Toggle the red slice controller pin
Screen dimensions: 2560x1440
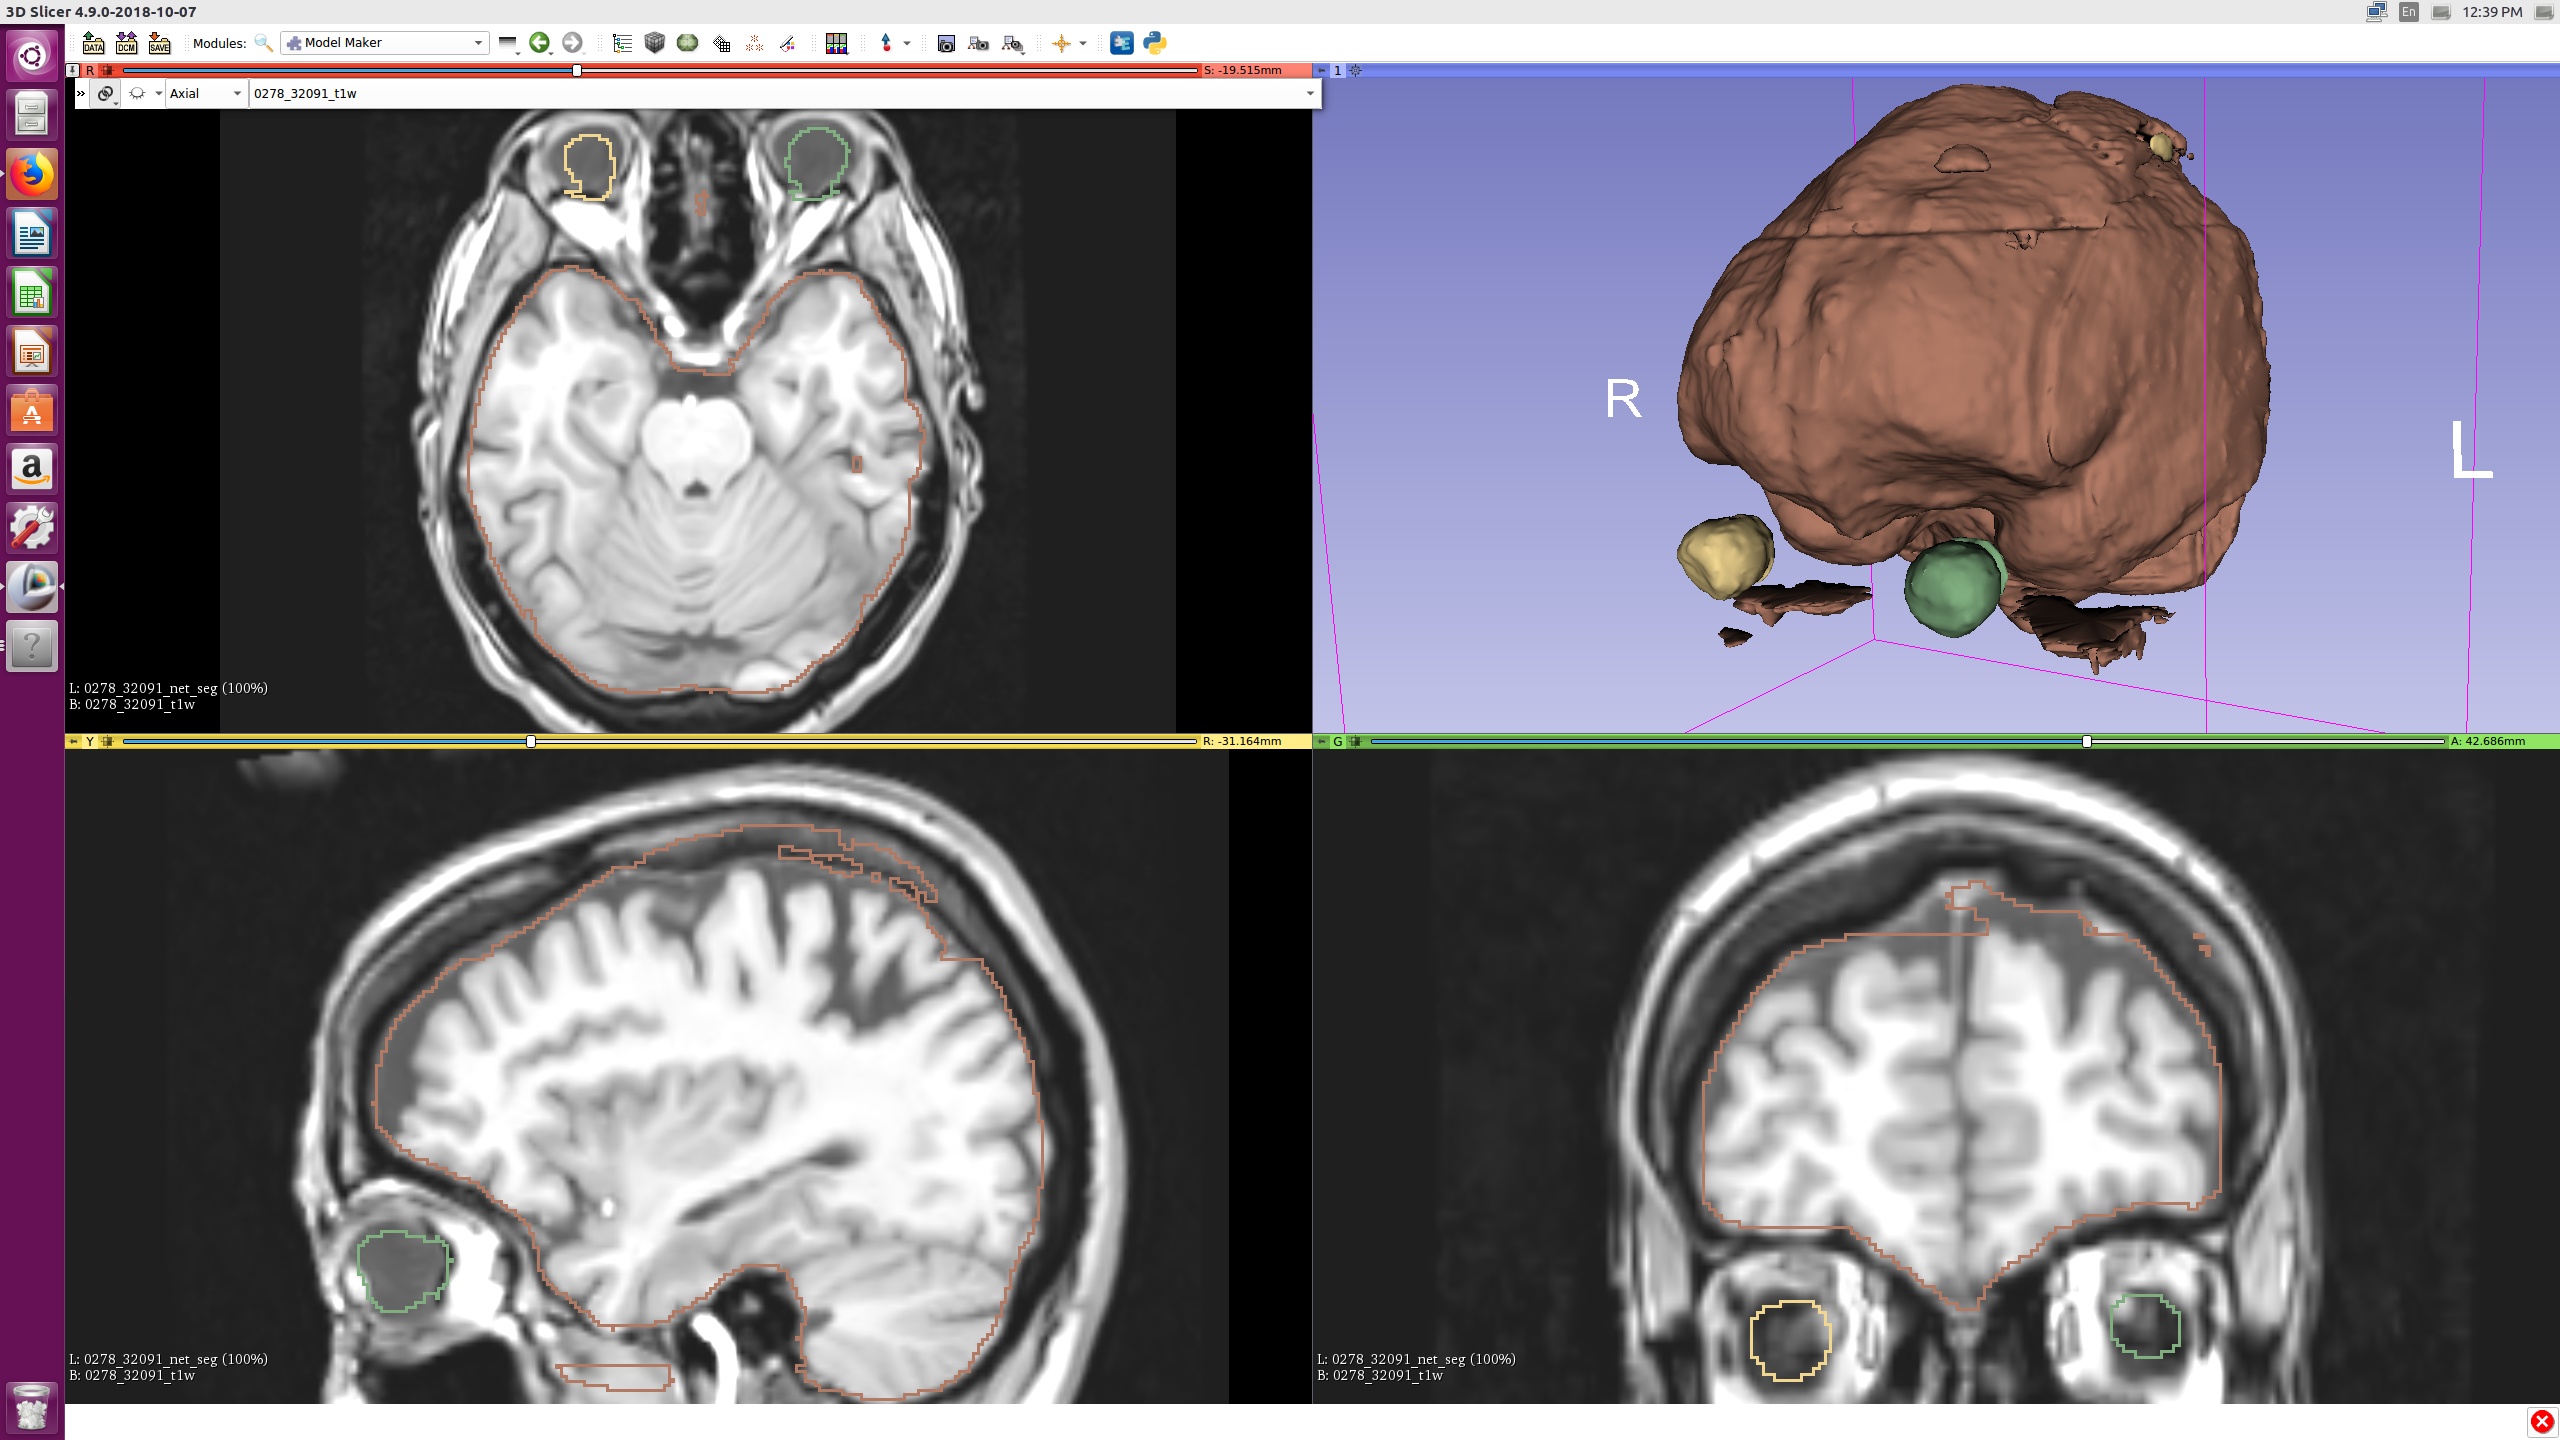(72, 70)
